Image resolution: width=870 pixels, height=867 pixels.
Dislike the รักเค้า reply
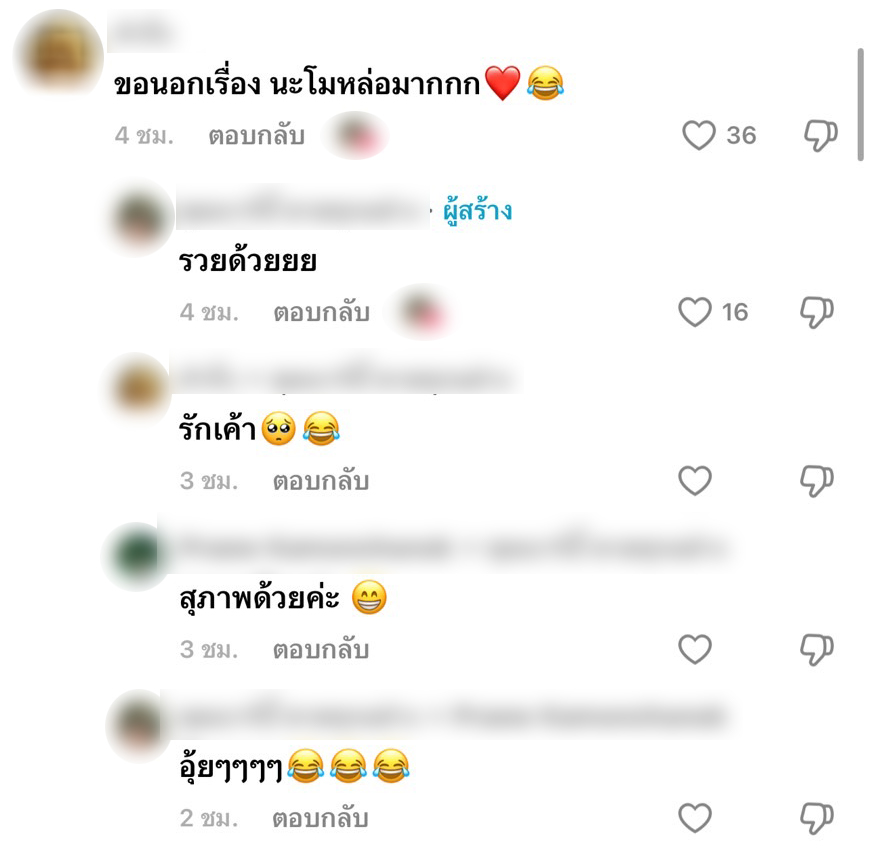pyautogui.click(x=817, y=481)
